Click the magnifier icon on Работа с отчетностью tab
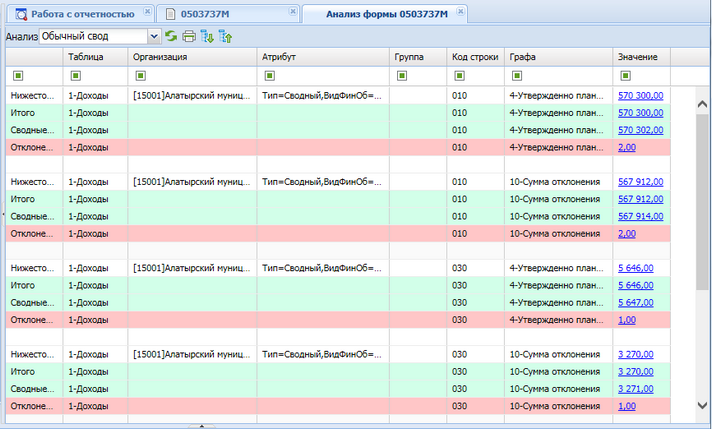This screenshot has height=429, width=712. 21,15
